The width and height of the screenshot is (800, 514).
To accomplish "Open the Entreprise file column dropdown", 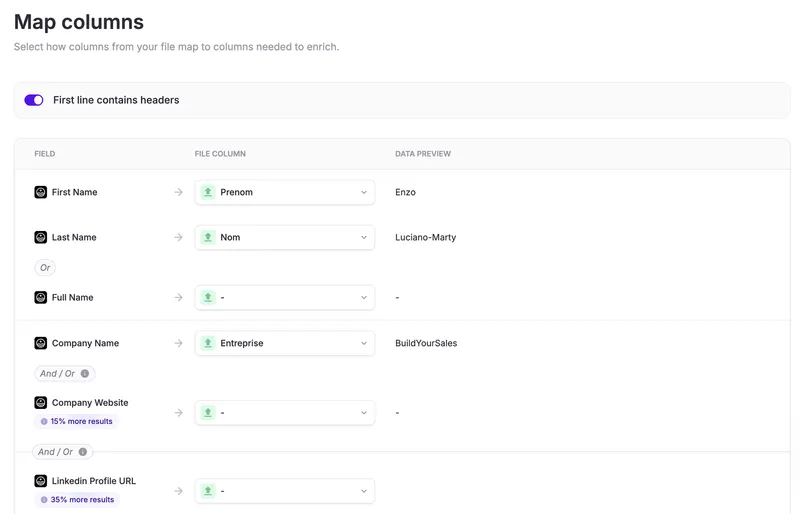I will click(285, 343).
